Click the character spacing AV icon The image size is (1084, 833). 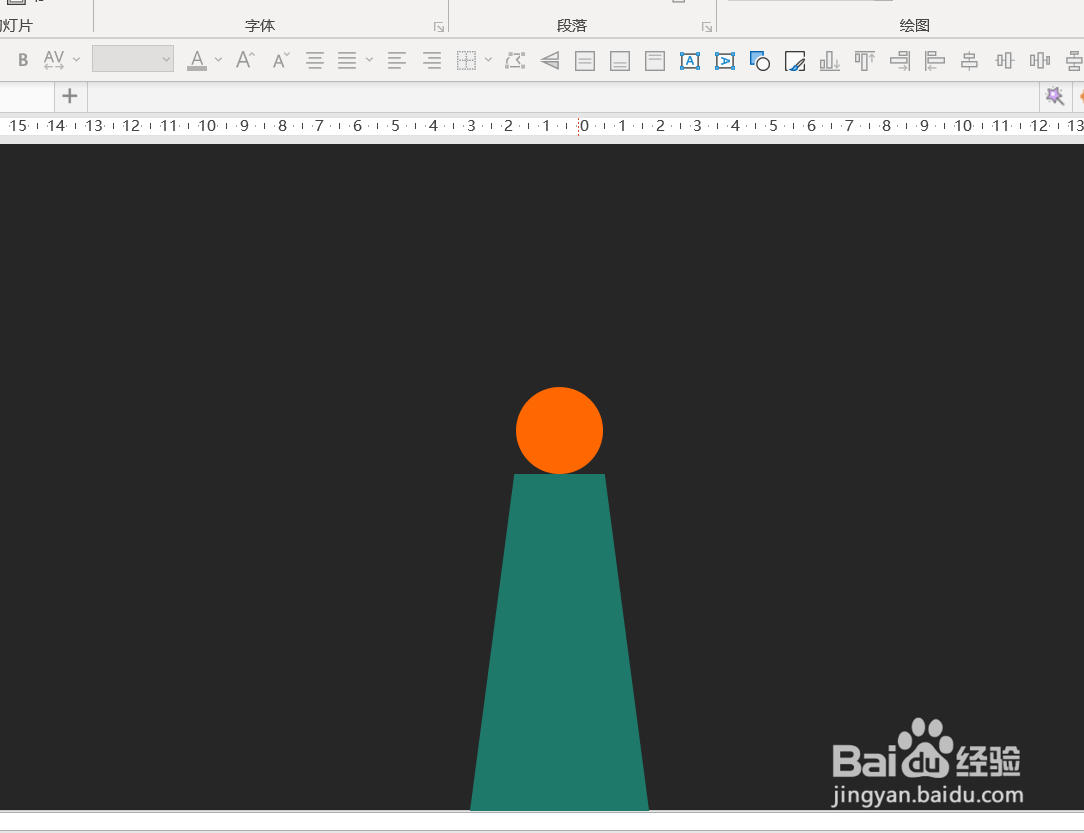pyautogui.click(x=53, y=60)
